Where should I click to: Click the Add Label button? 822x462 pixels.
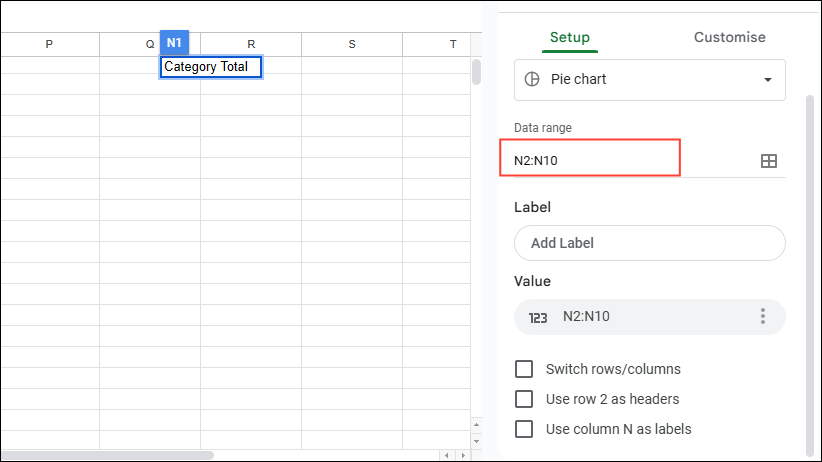coord(649,243)
